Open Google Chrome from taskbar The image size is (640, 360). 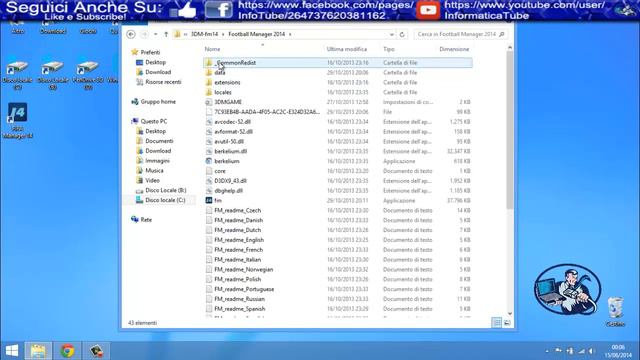tap(67, 351)
